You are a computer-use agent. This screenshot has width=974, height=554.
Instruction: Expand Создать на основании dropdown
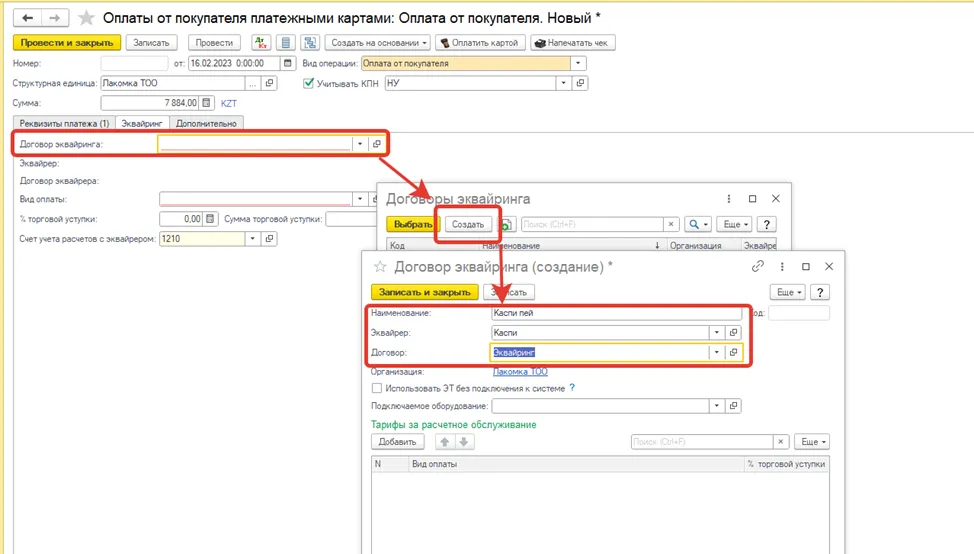coord(377,43)
